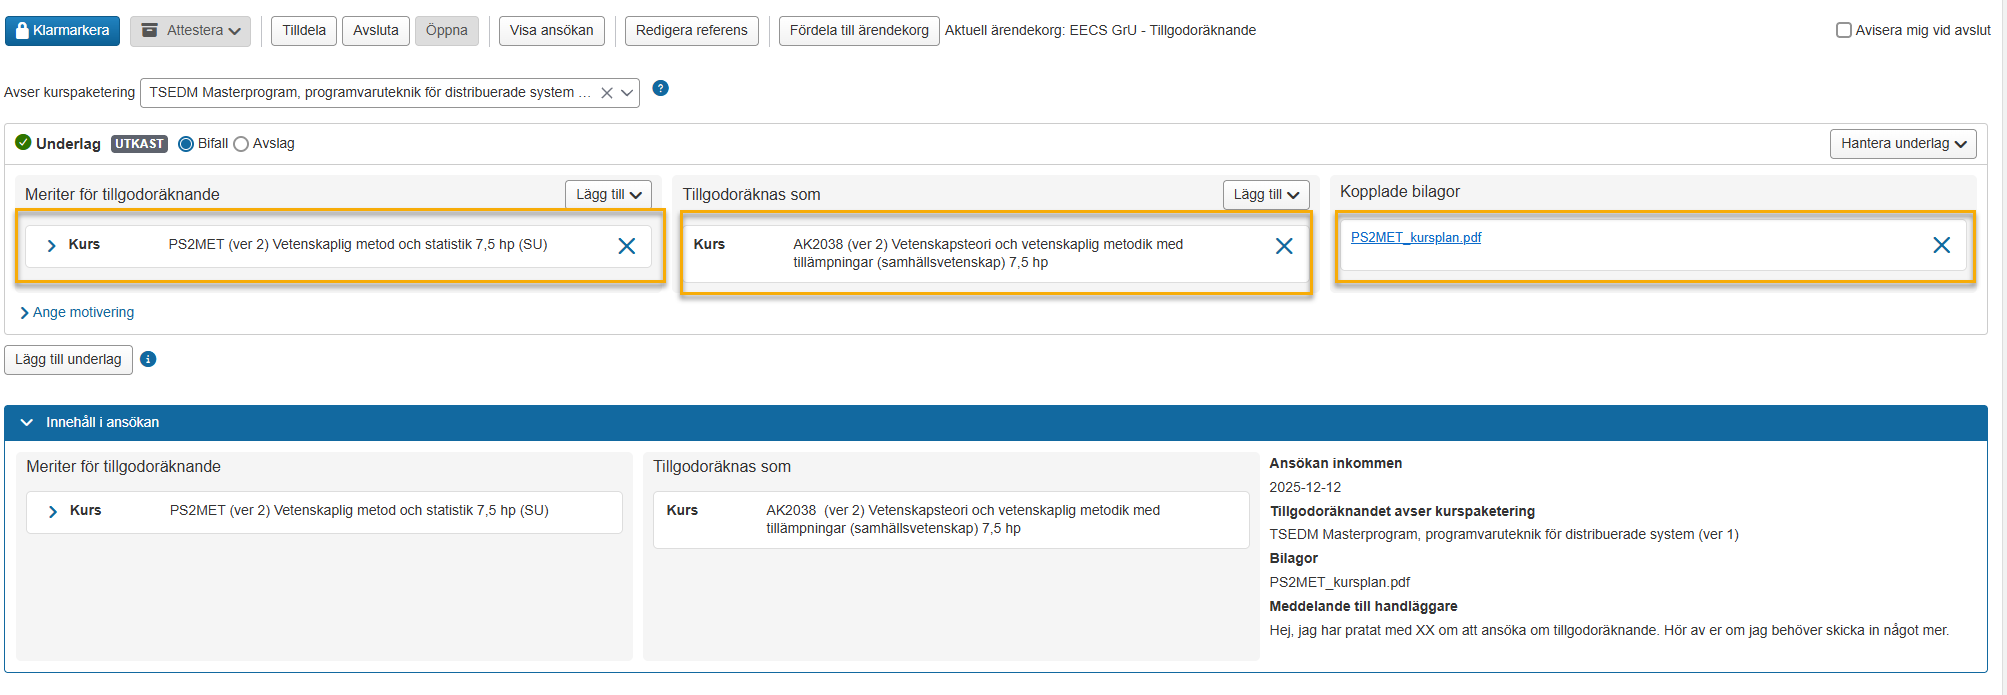Click the UTKAST status badge
This screenshot has width=2007, height=695.
tap(139, 144)
